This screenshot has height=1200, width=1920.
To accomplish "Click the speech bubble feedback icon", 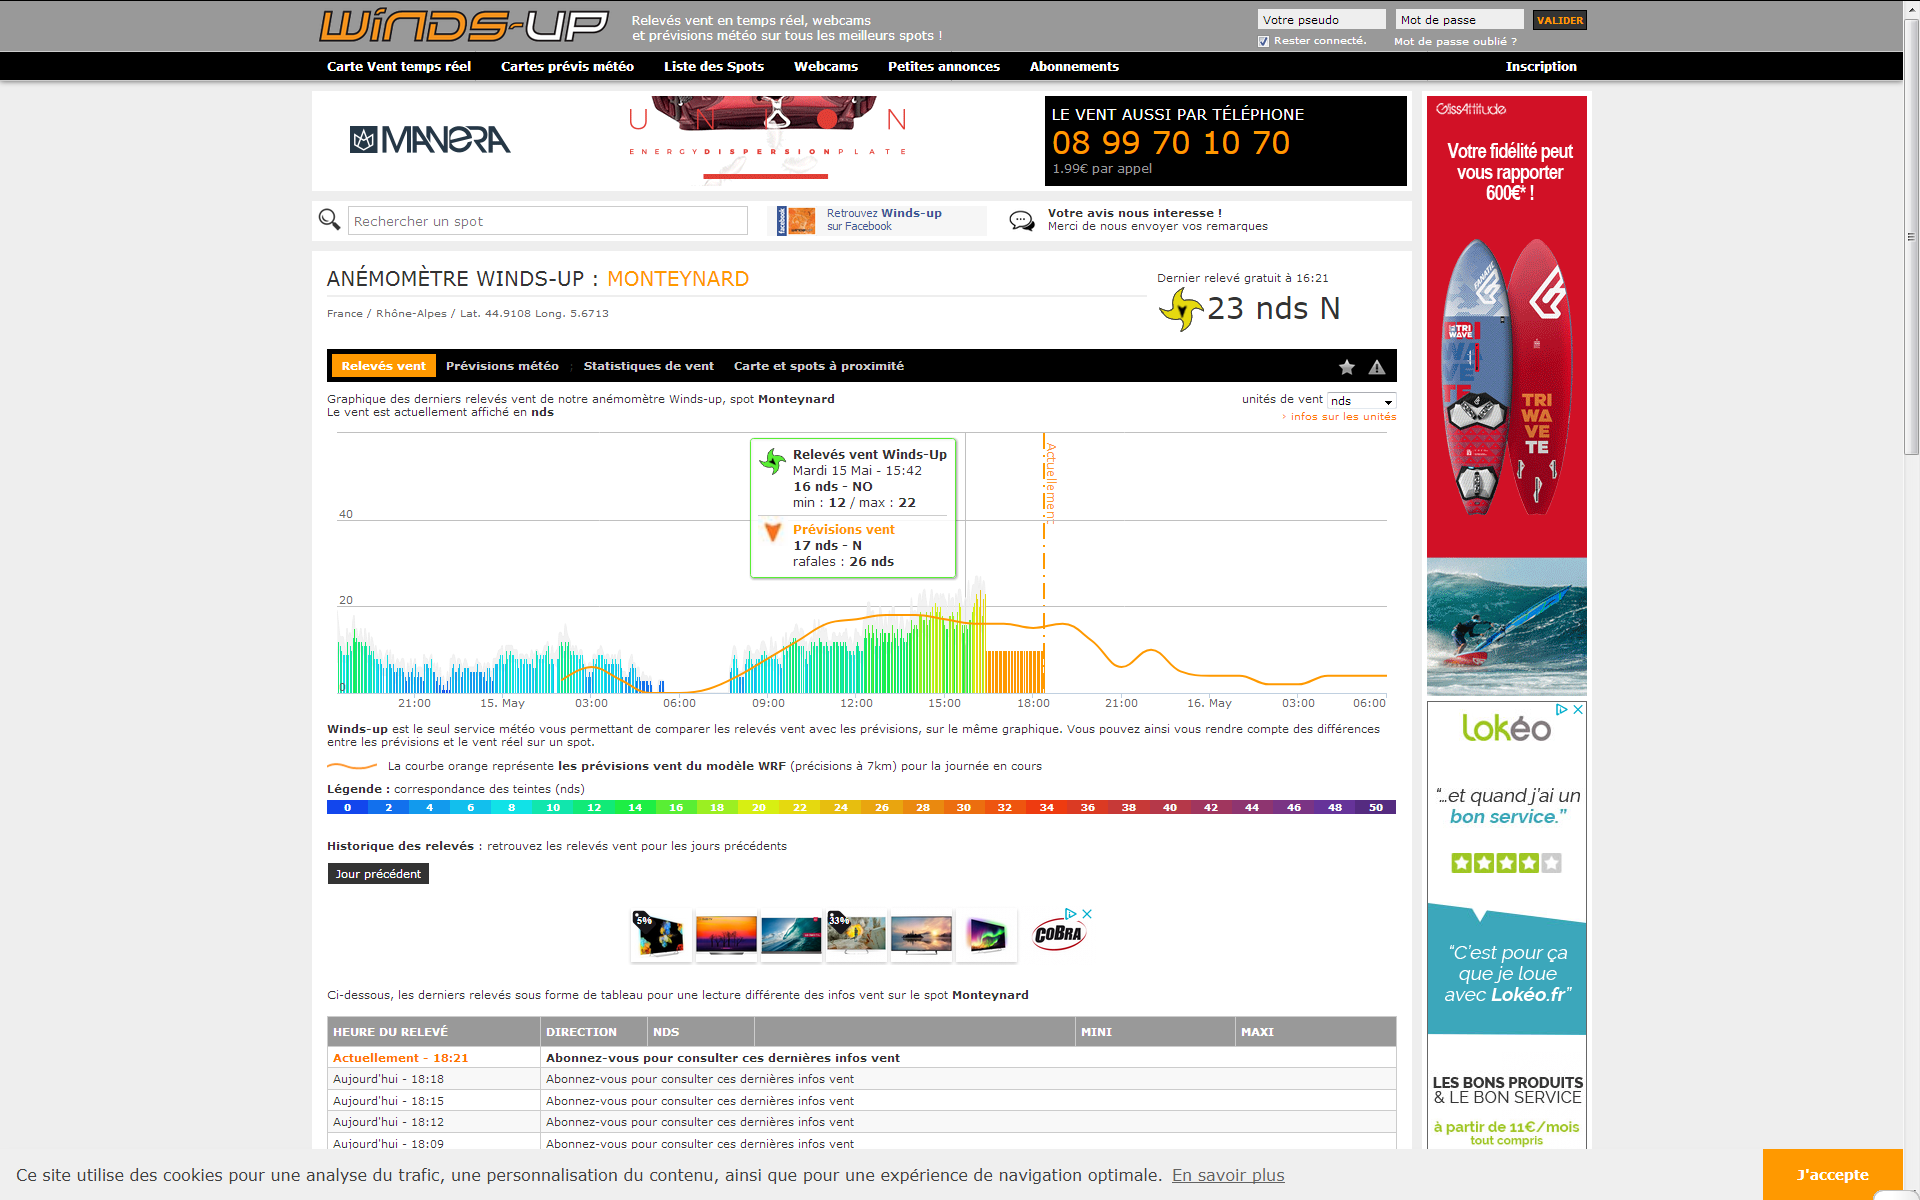I will 1021,220.
